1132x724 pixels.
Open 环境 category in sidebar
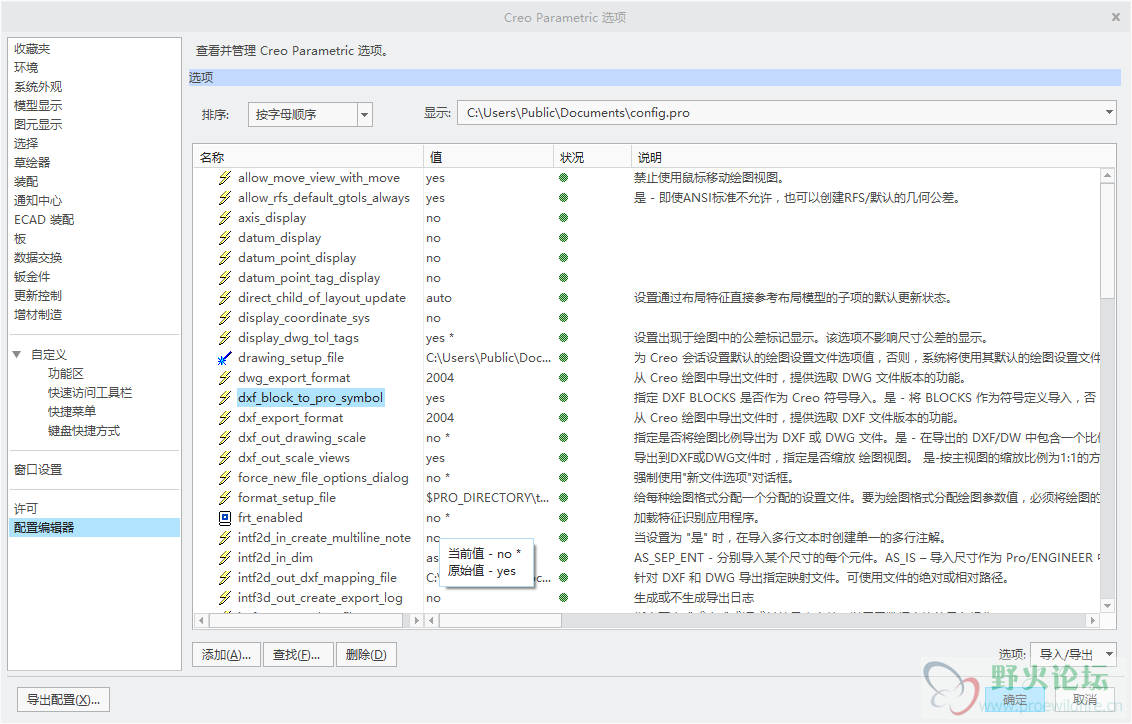pos(26,67)
